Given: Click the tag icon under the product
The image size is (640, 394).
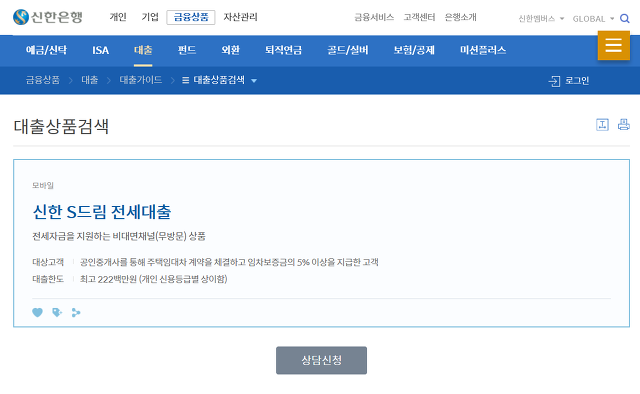Looking at the screenshot, I should (x=57, y=312).
